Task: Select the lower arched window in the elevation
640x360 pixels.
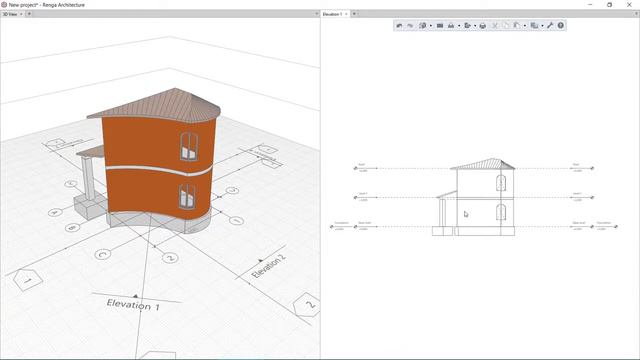Action: pyautogui.click(x=501, y=212)
